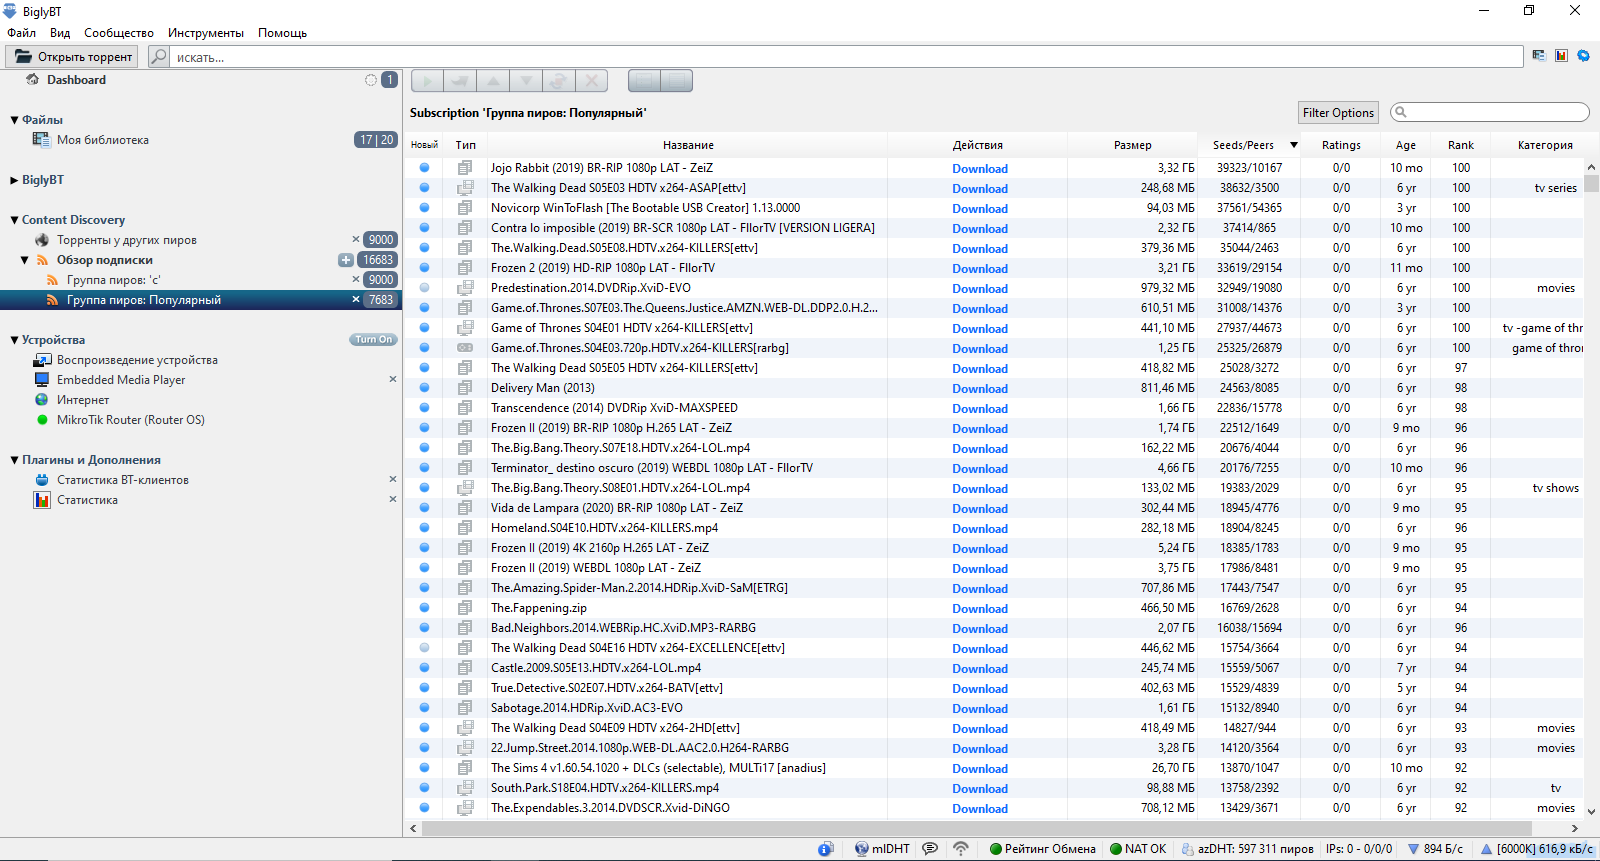1600x861 pixels.
Task: Click Интернет globe device icon
Action: (x=42, y=400)
